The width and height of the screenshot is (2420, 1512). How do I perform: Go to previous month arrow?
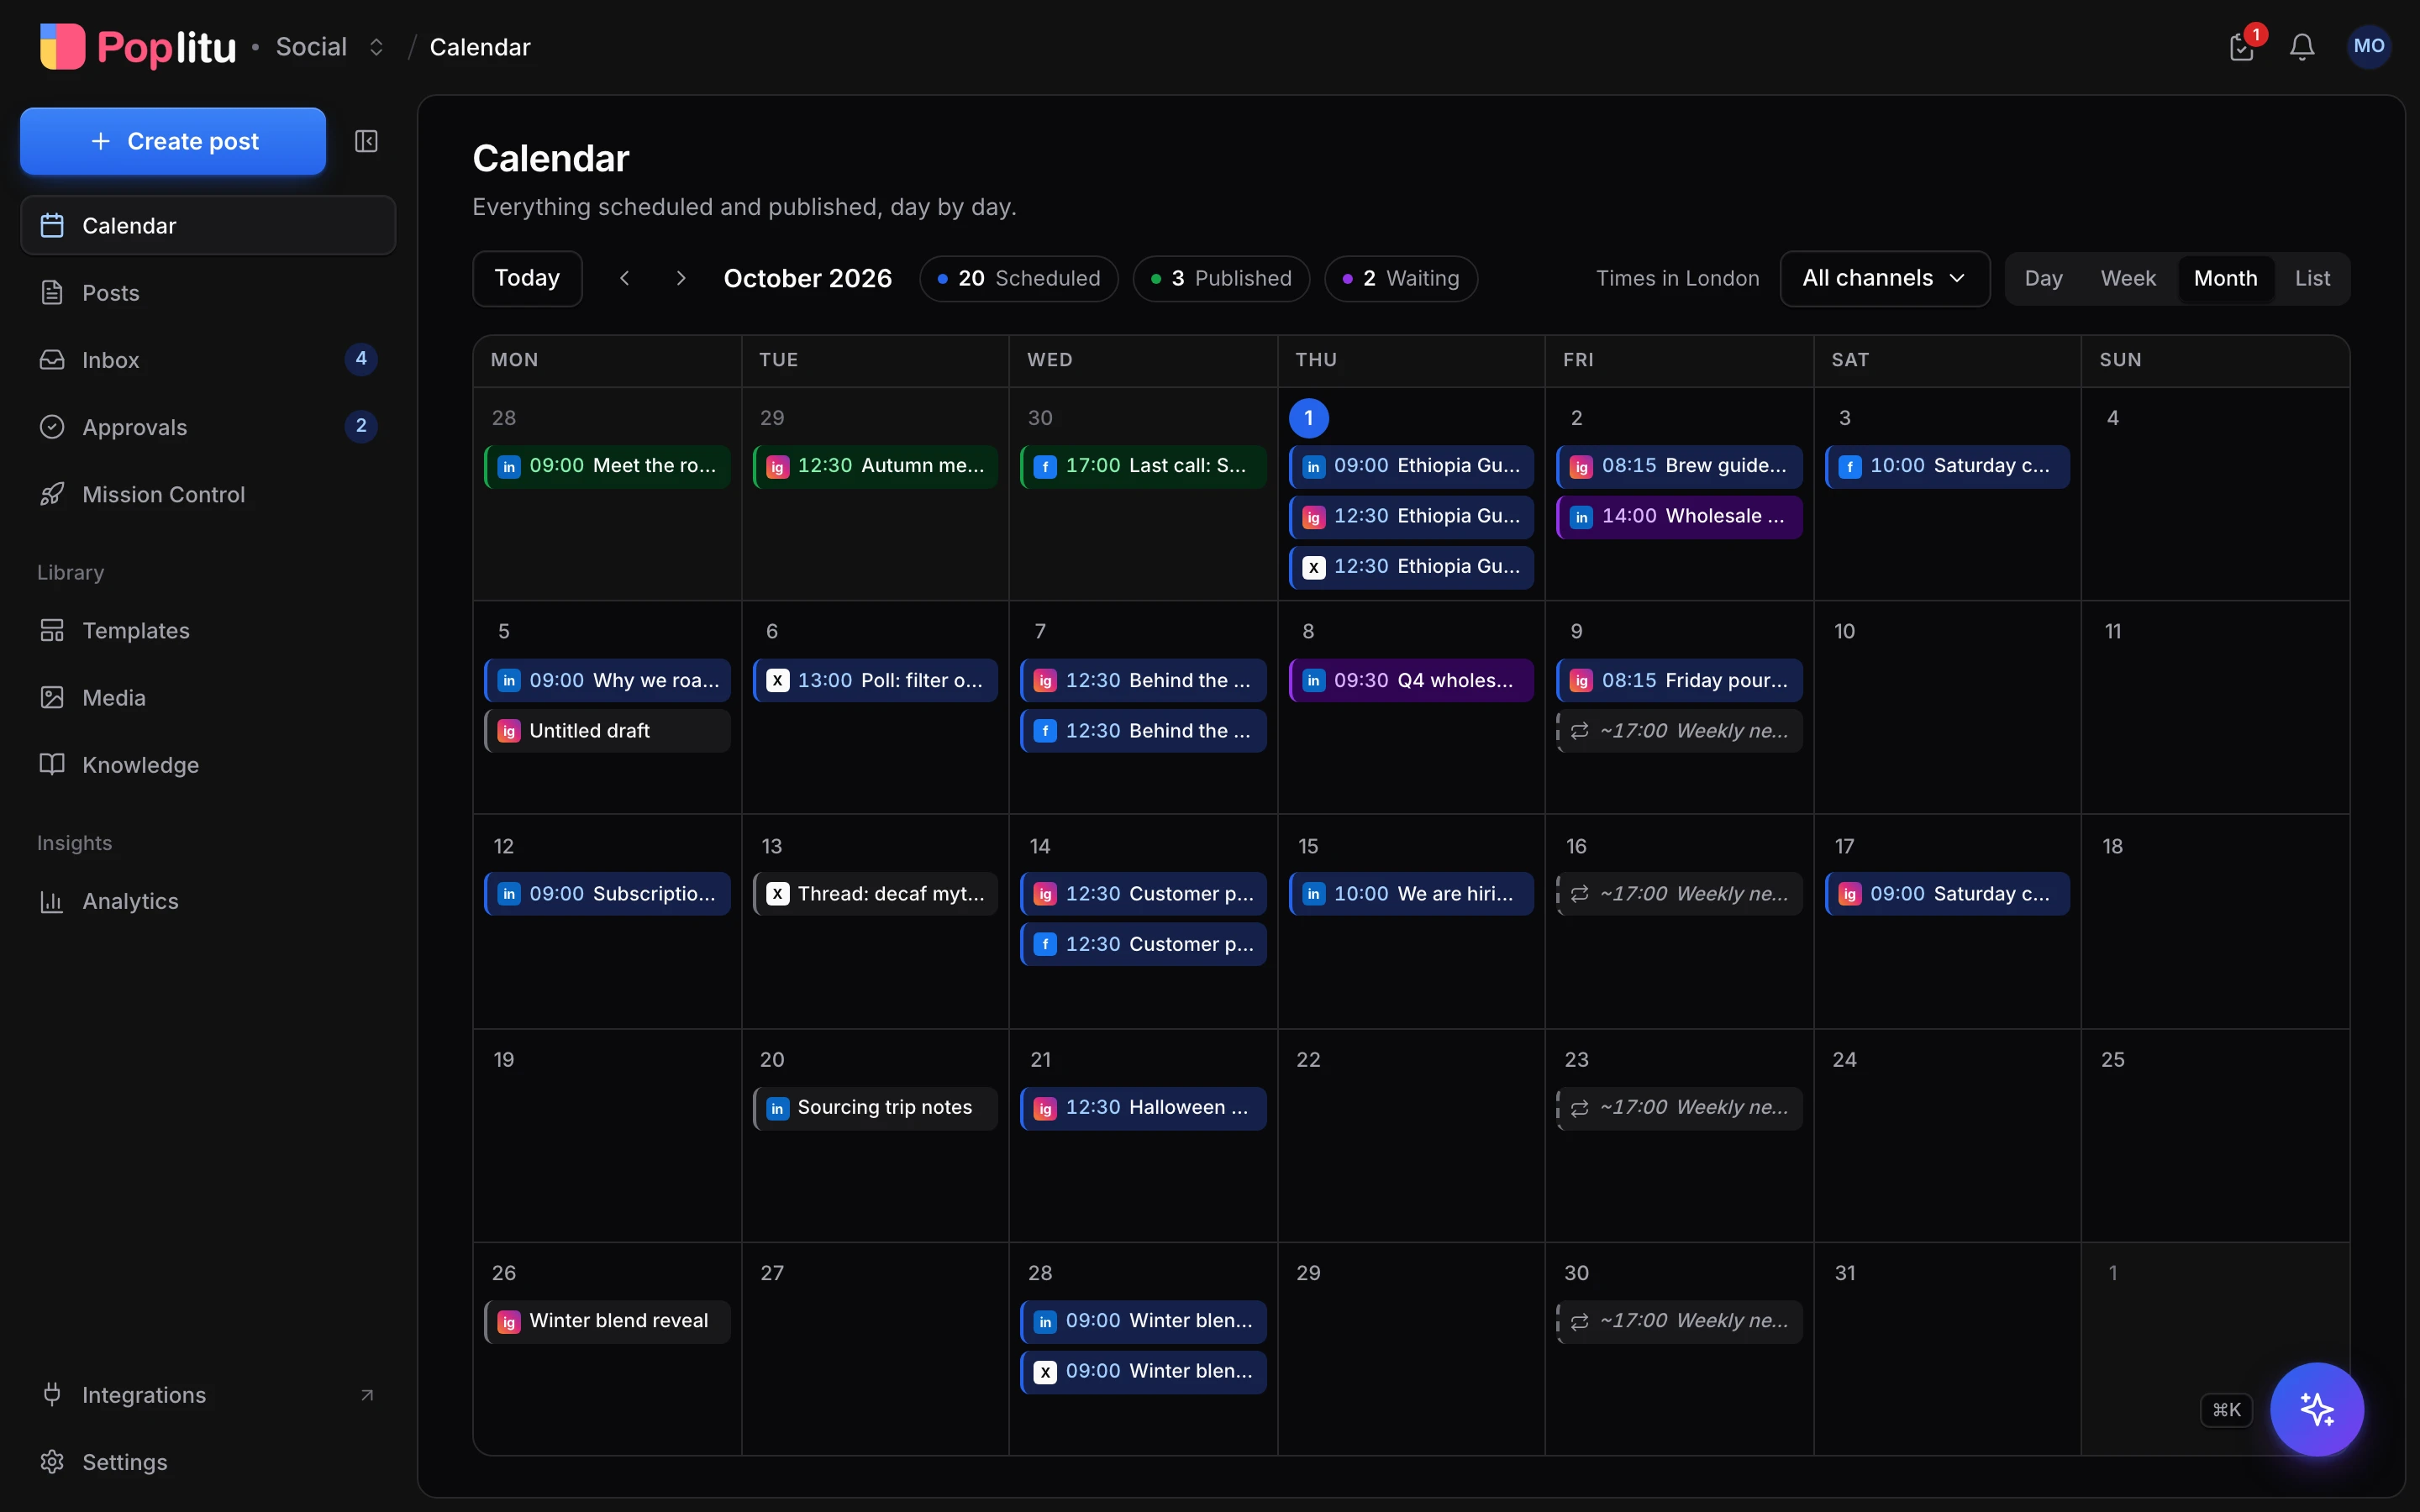tap(625, 278)
